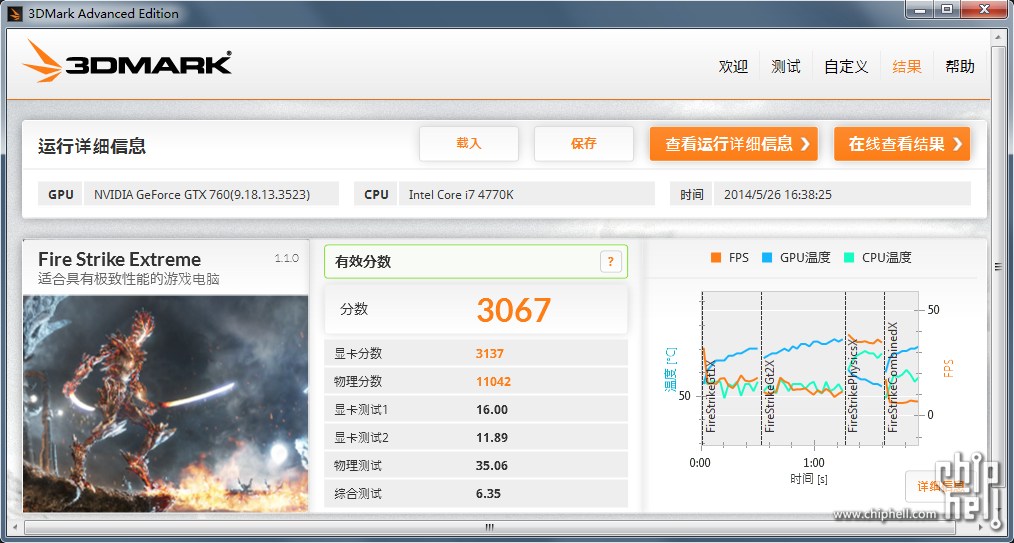Click the 综合测试 value 6.35
Image resolution: width=1014 pixels, height=543 pixels.
point(488,494)
